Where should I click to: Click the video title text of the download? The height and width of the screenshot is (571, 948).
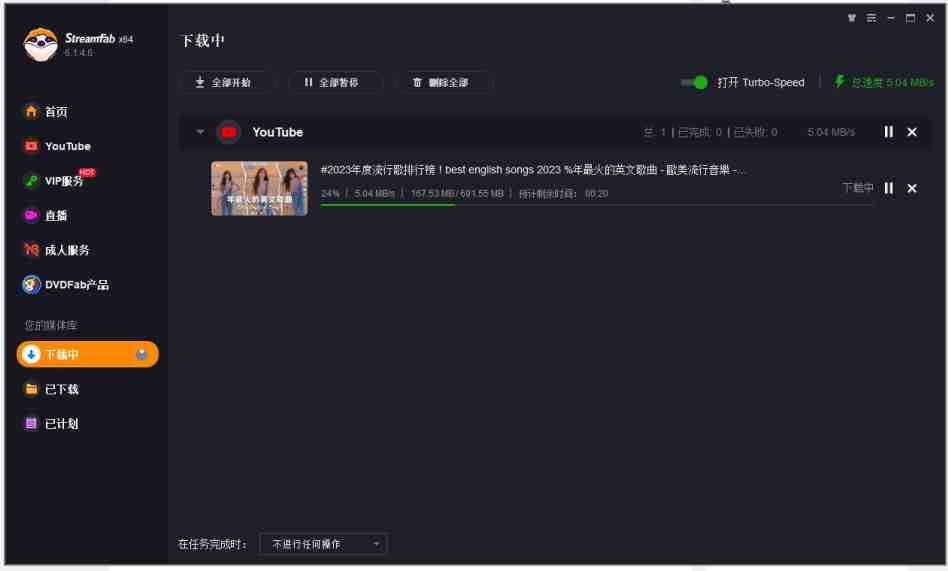click(x=533, y=170)
